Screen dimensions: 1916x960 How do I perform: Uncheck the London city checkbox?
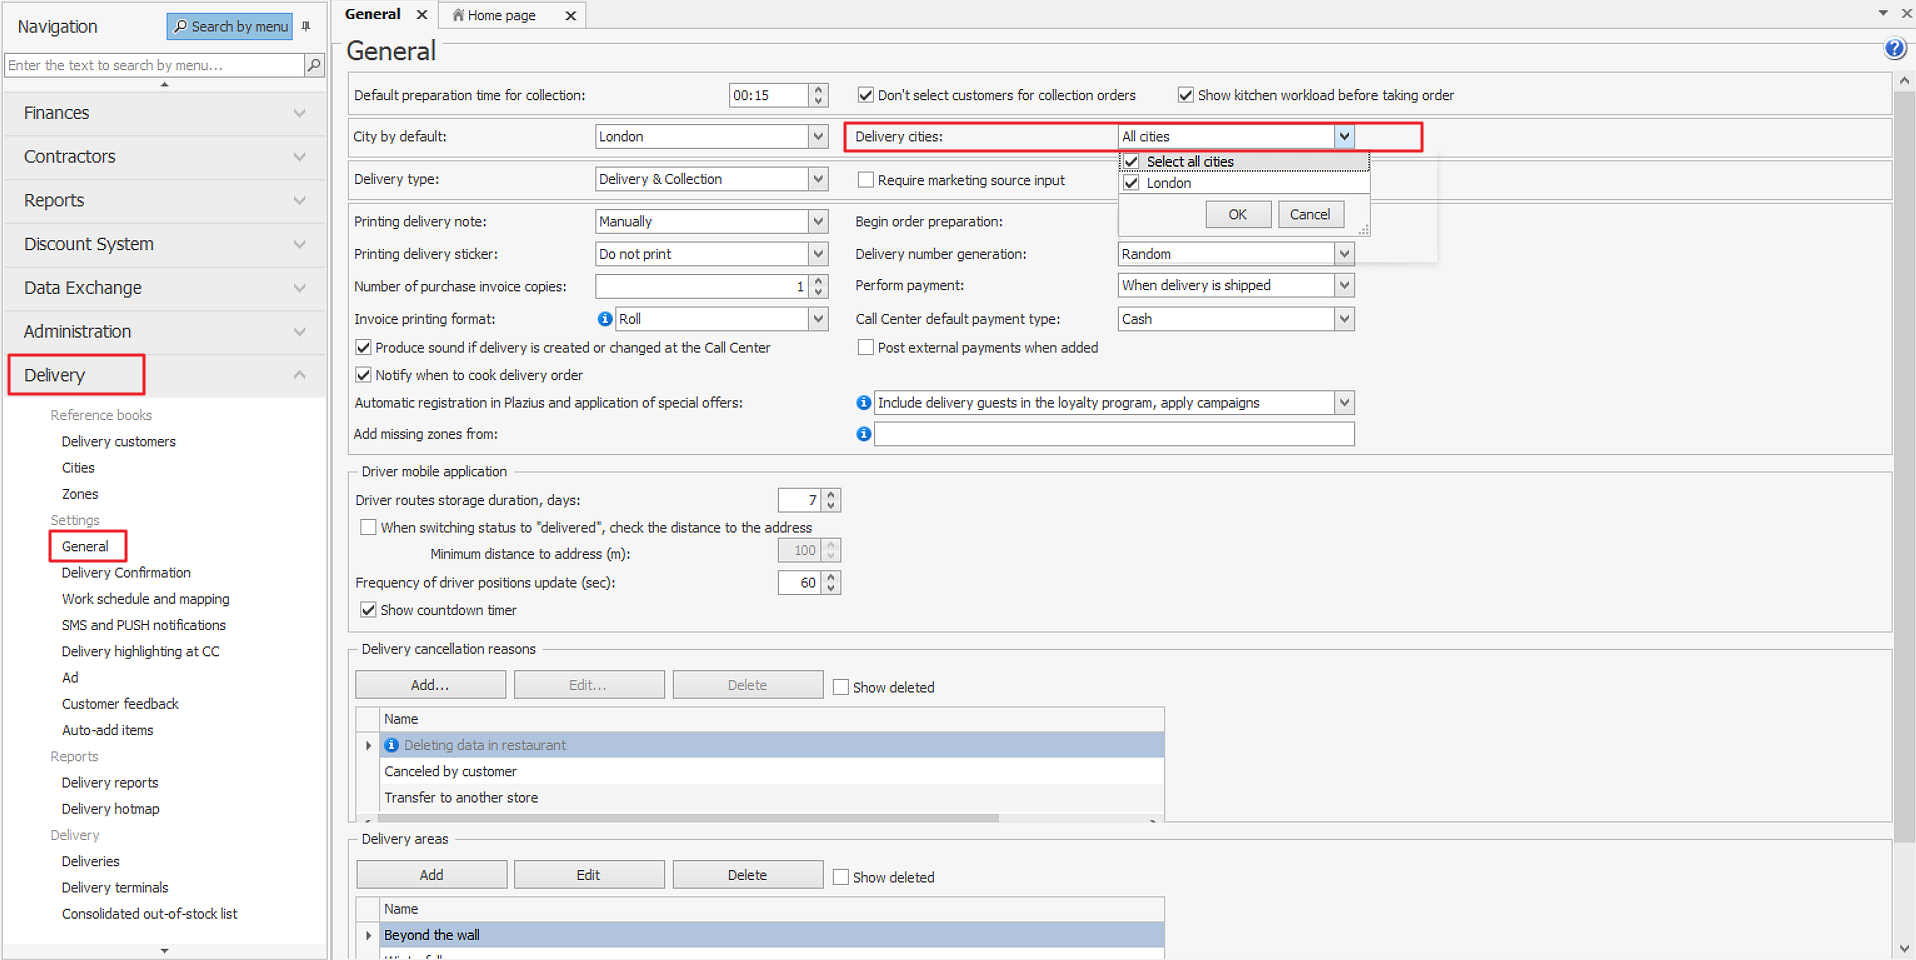coord(1131,183)
